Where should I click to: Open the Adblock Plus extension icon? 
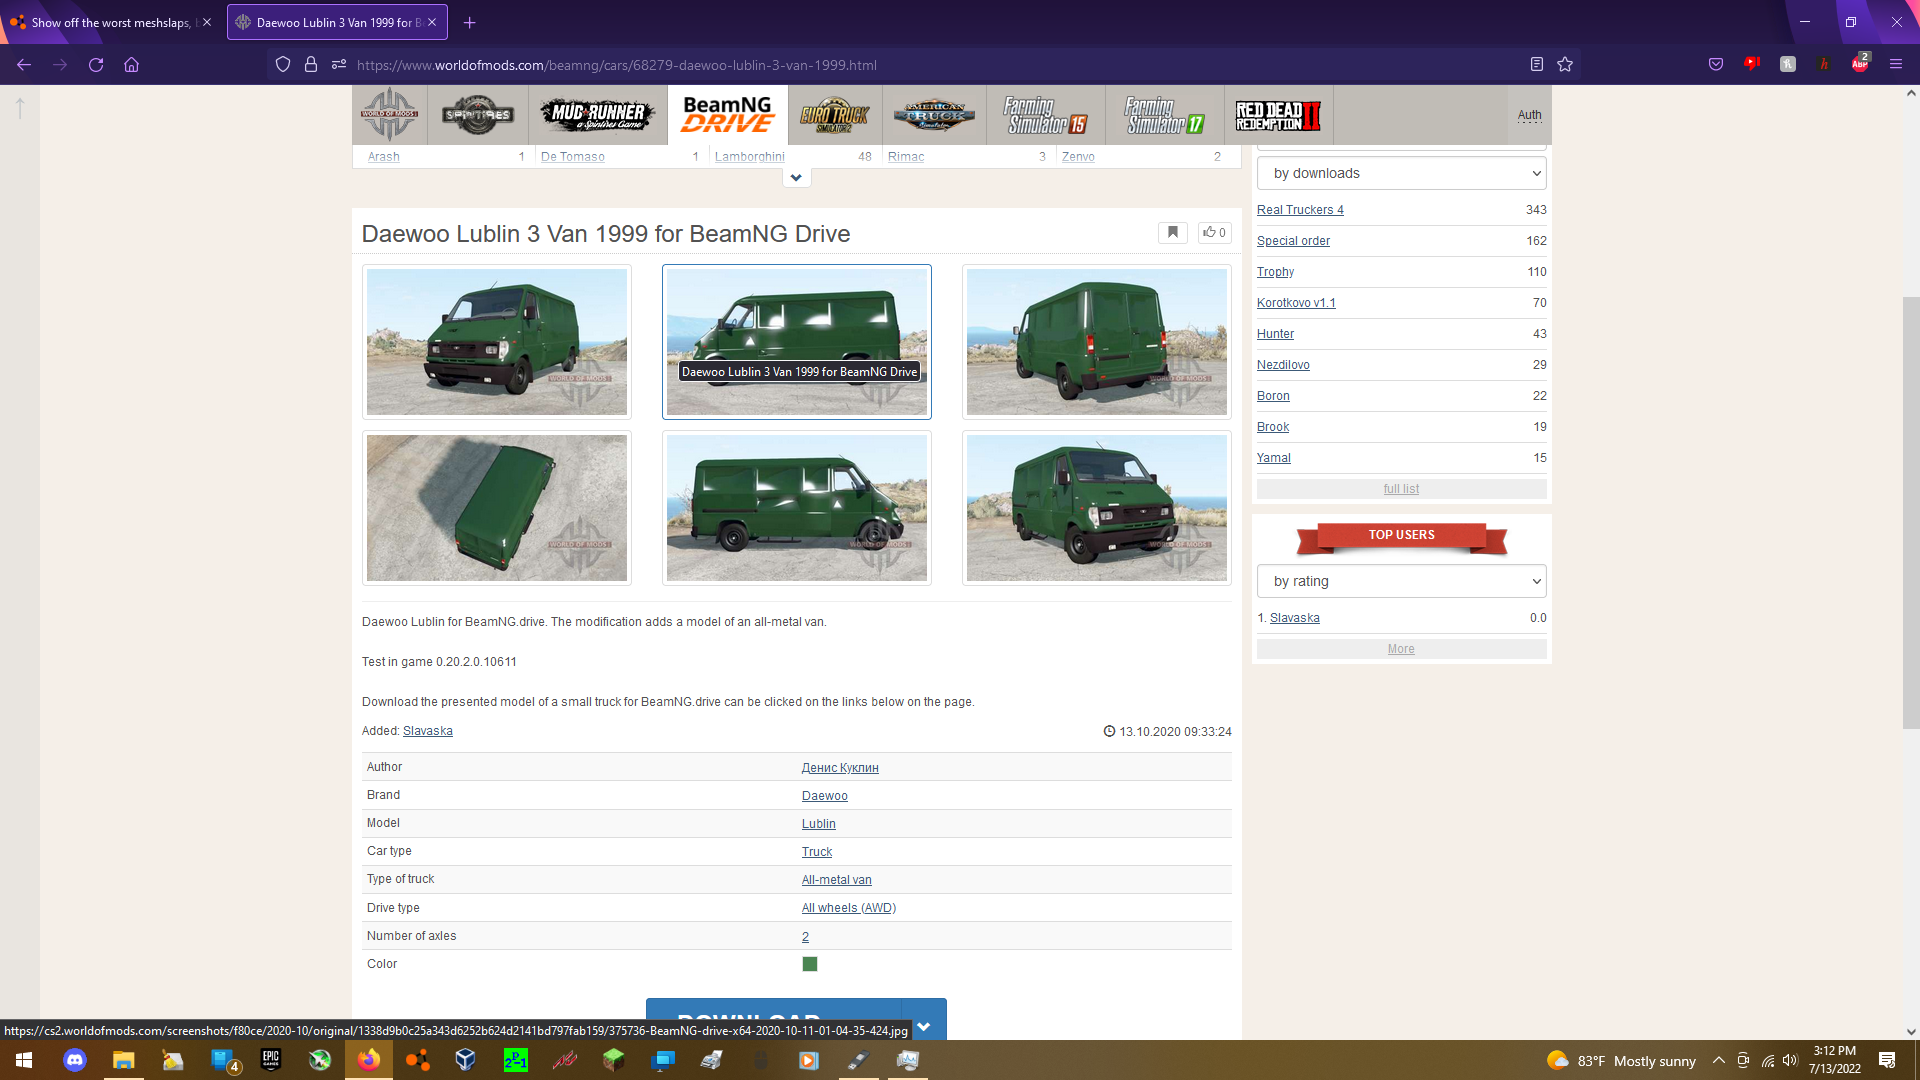coord(1860,64)
